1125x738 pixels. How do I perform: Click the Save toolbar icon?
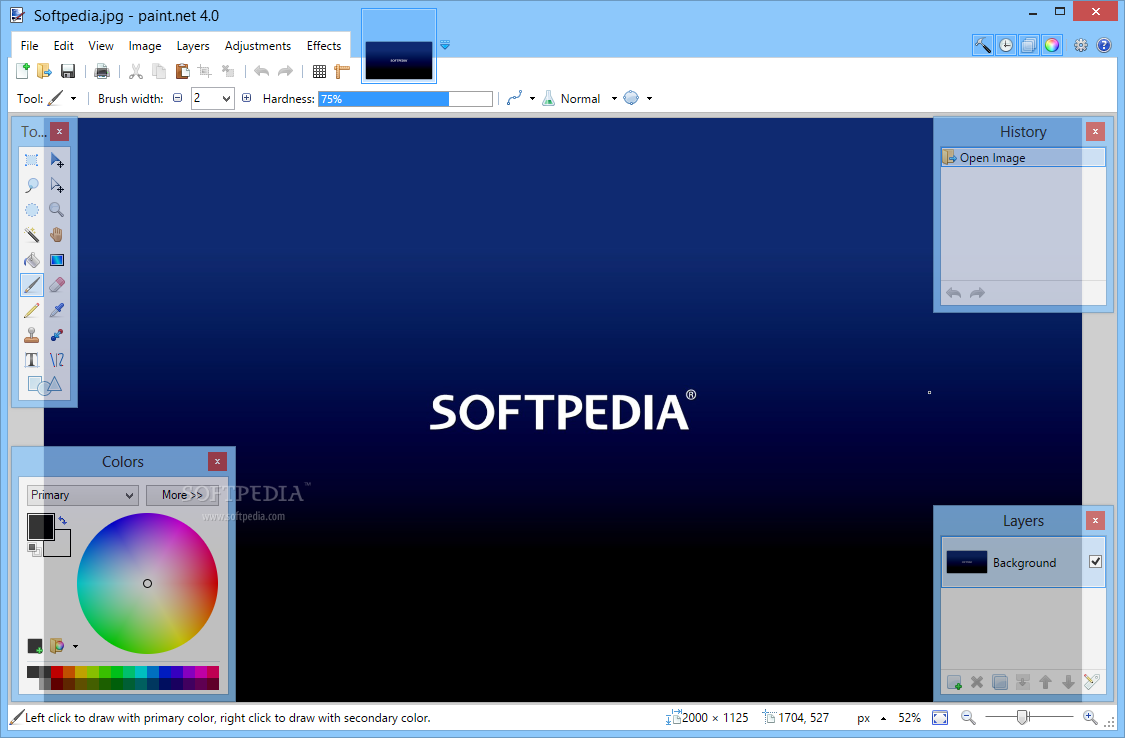pos(67,70)
